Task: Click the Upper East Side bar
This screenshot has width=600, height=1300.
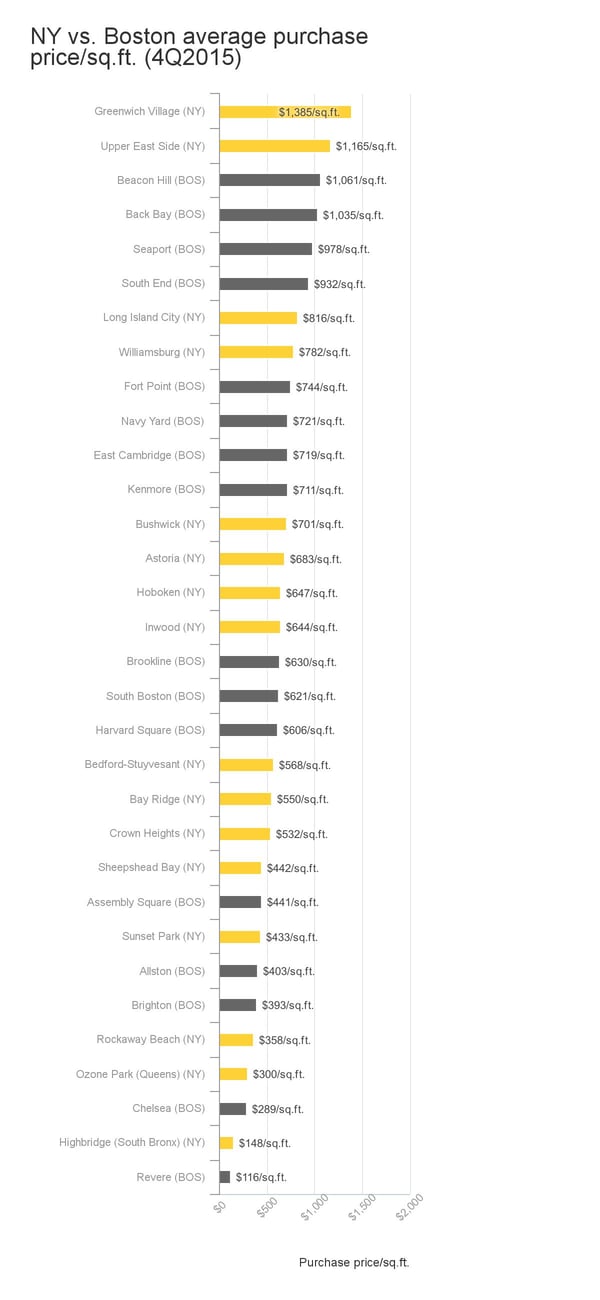Action: 274,146
